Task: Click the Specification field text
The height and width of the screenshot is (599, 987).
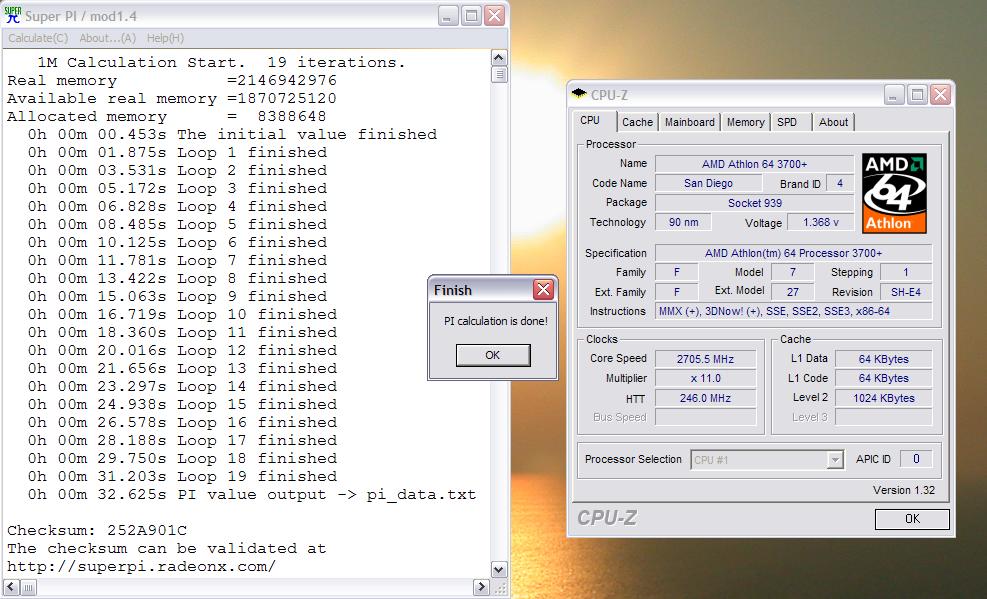Action: click(793, 253)
